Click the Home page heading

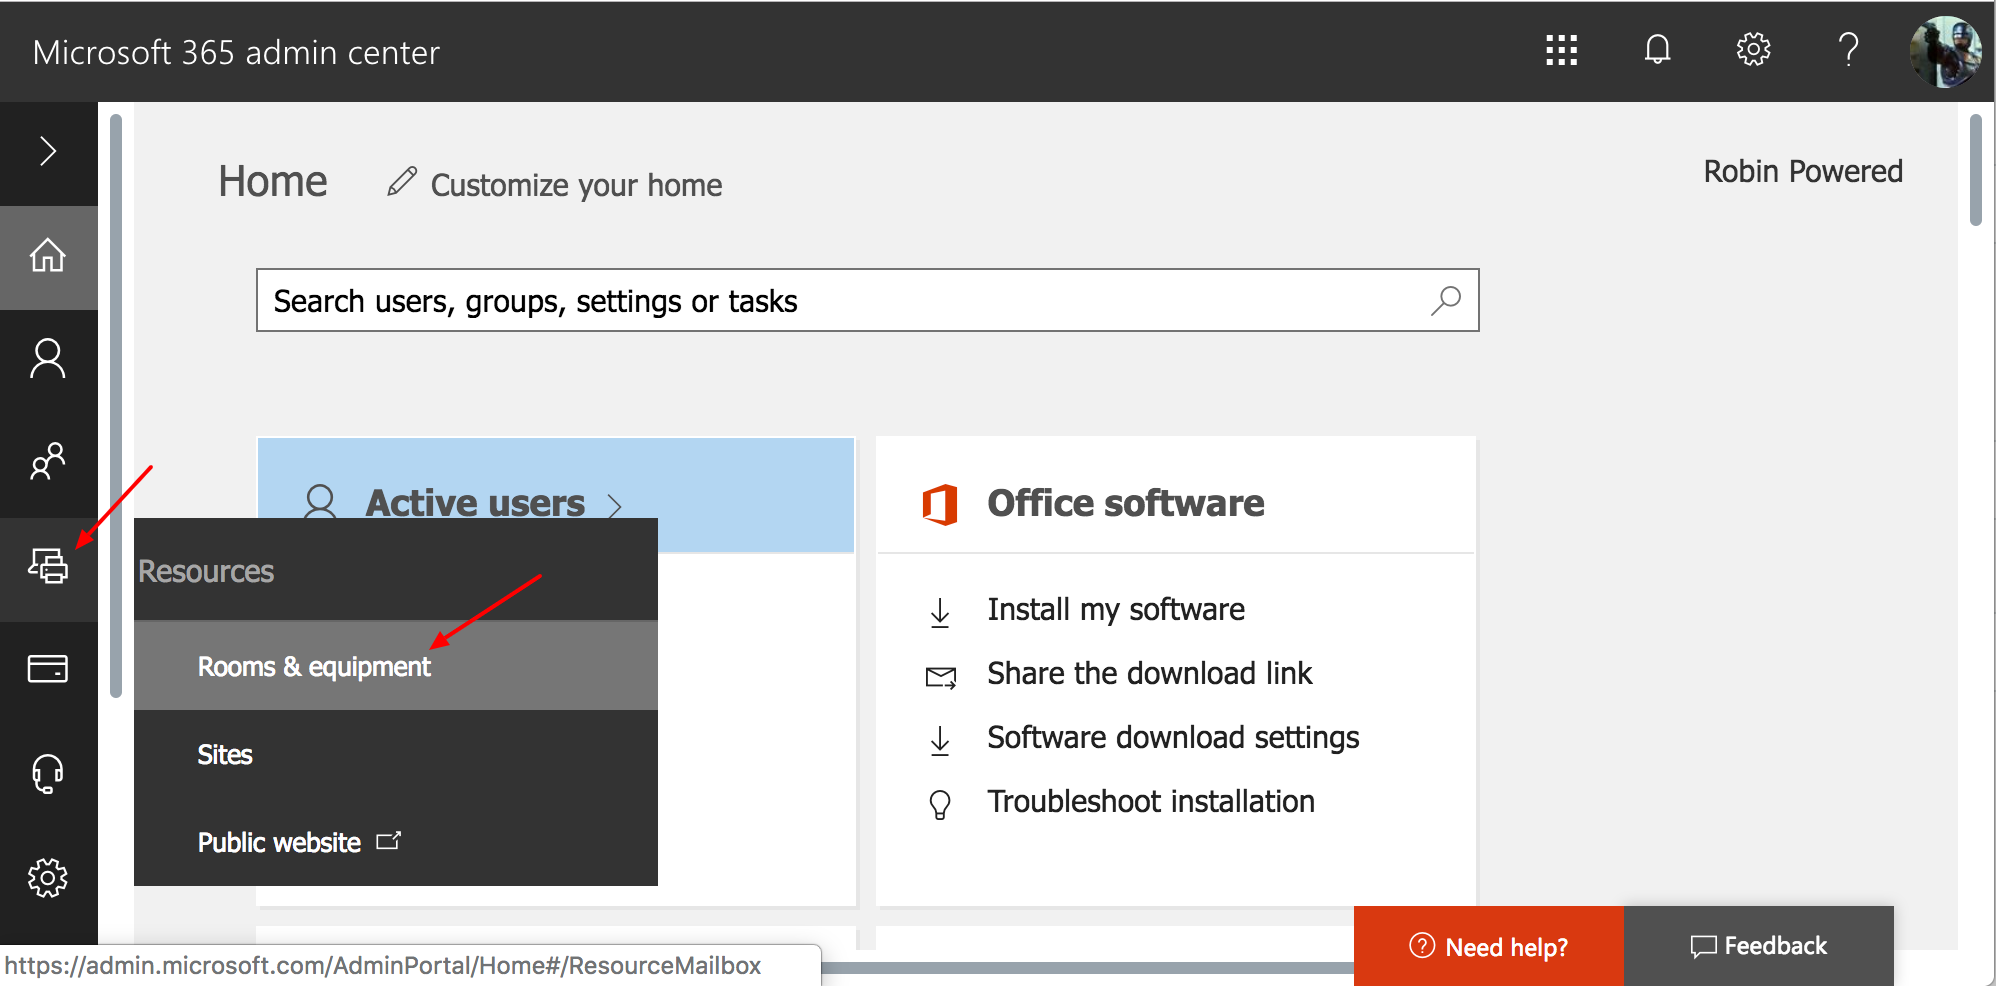coord(273,182)
